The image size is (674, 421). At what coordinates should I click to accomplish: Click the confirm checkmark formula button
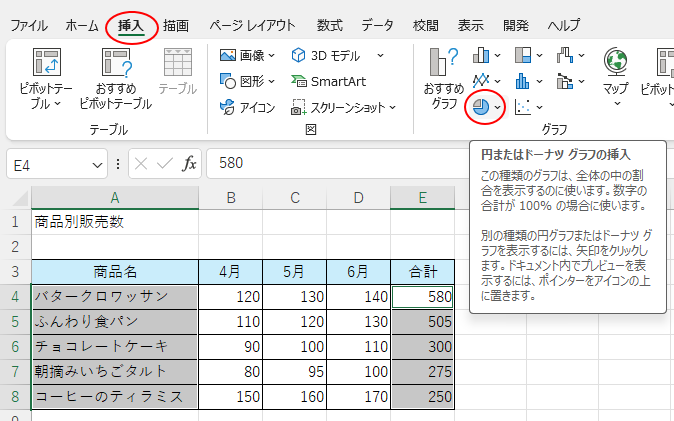pos(165,163)
